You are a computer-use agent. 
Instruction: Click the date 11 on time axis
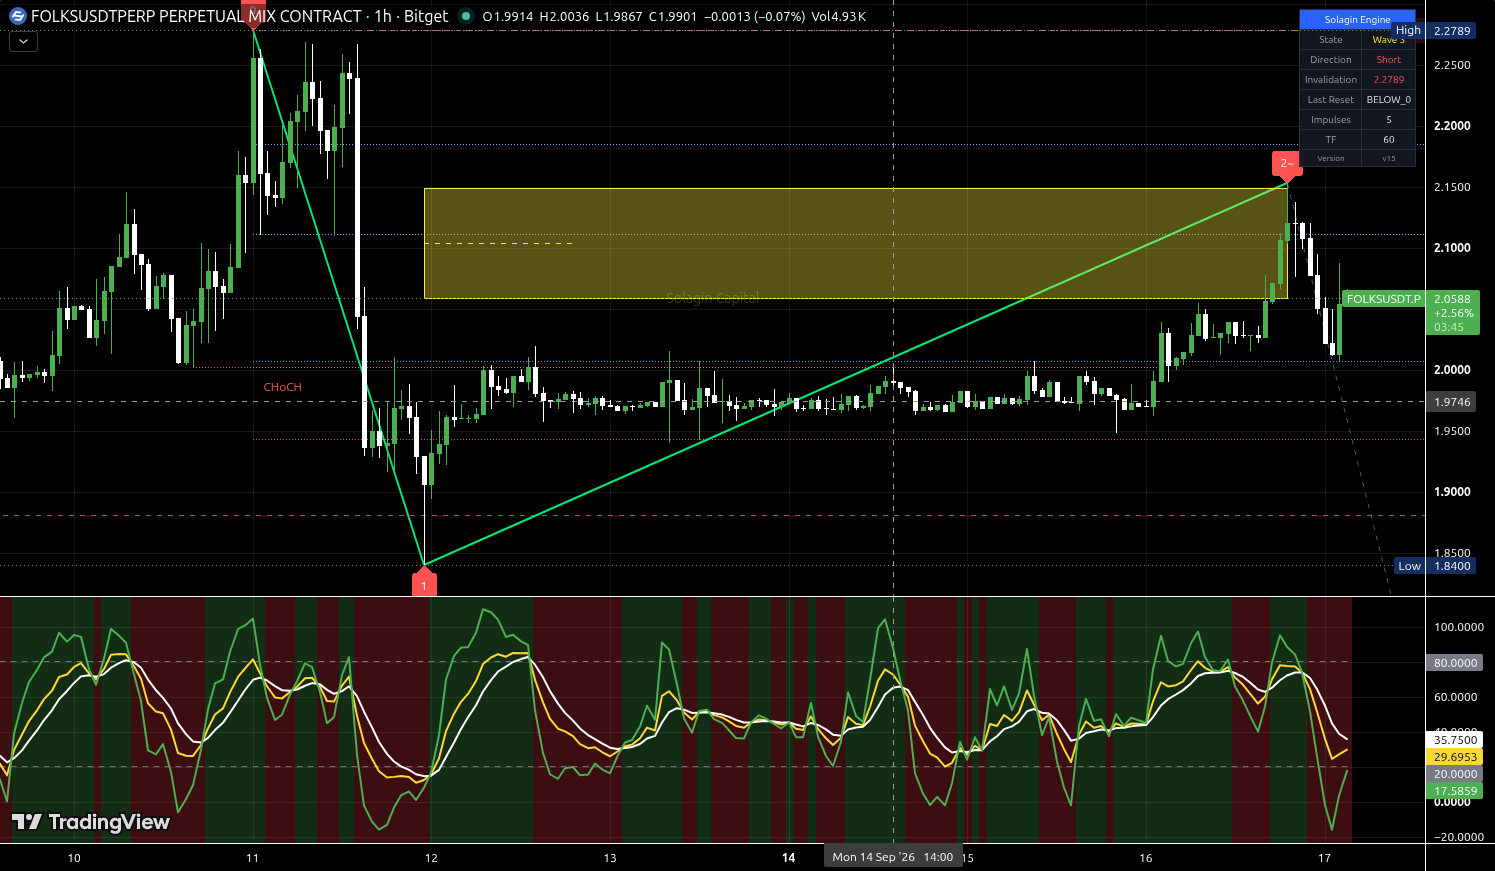(x=252, y=858)
